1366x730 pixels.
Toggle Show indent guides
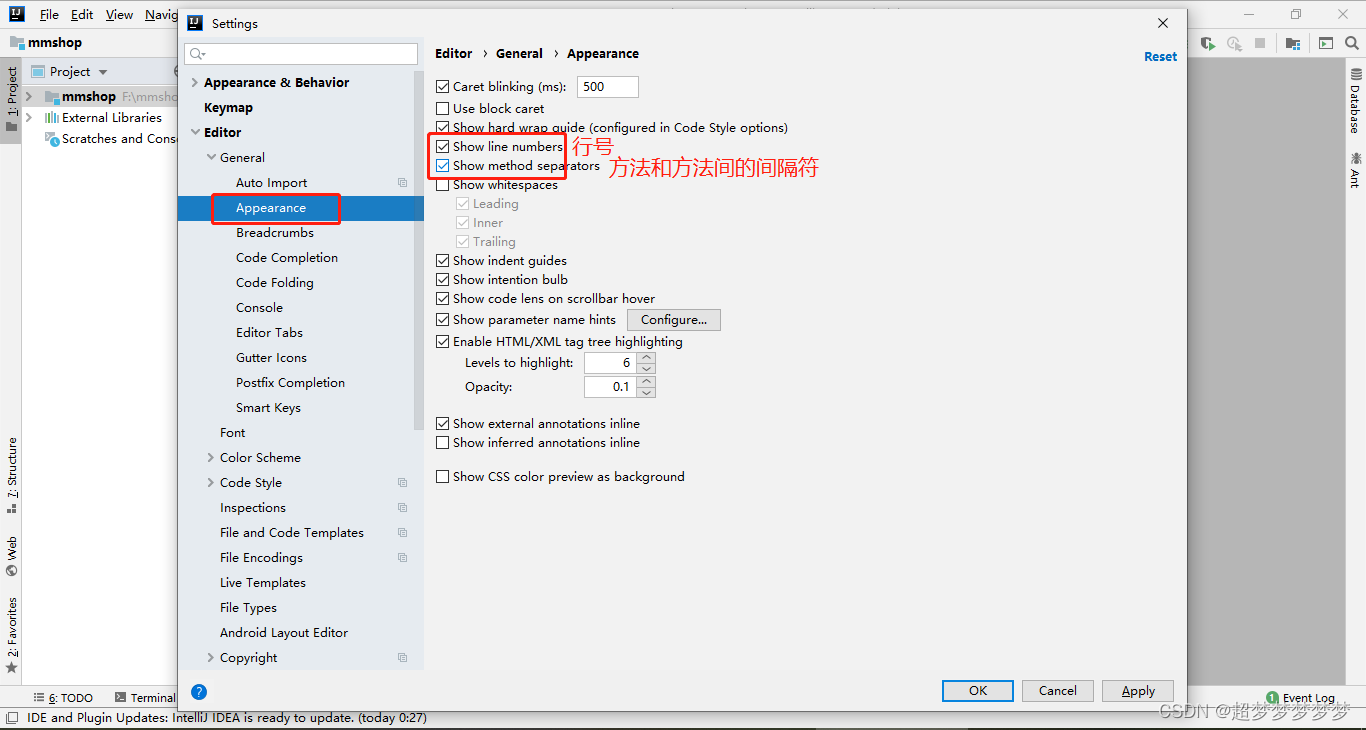(x=442, y=260)
